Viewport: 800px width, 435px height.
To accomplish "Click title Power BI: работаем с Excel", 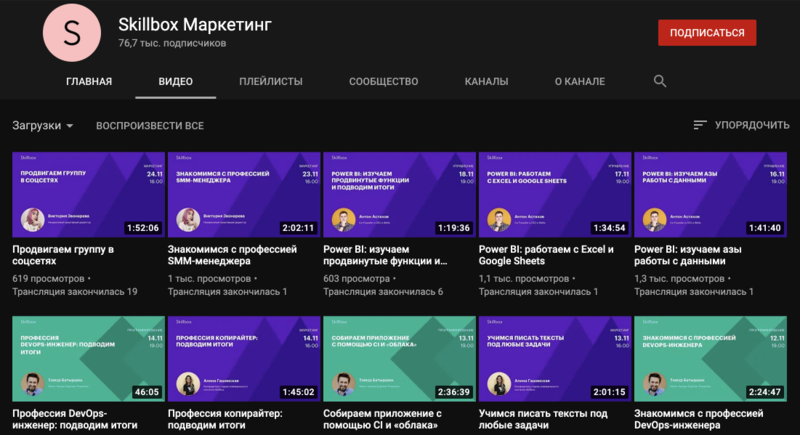I will coord(546,255).
